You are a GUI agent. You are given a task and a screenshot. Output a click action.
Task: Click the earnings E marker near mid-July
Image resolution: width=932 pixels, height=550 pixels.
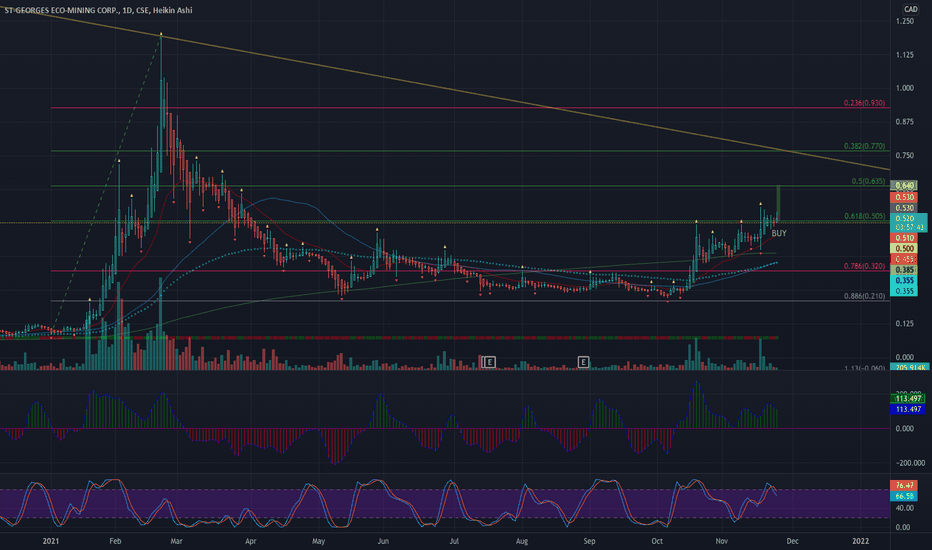click(489, 362)
